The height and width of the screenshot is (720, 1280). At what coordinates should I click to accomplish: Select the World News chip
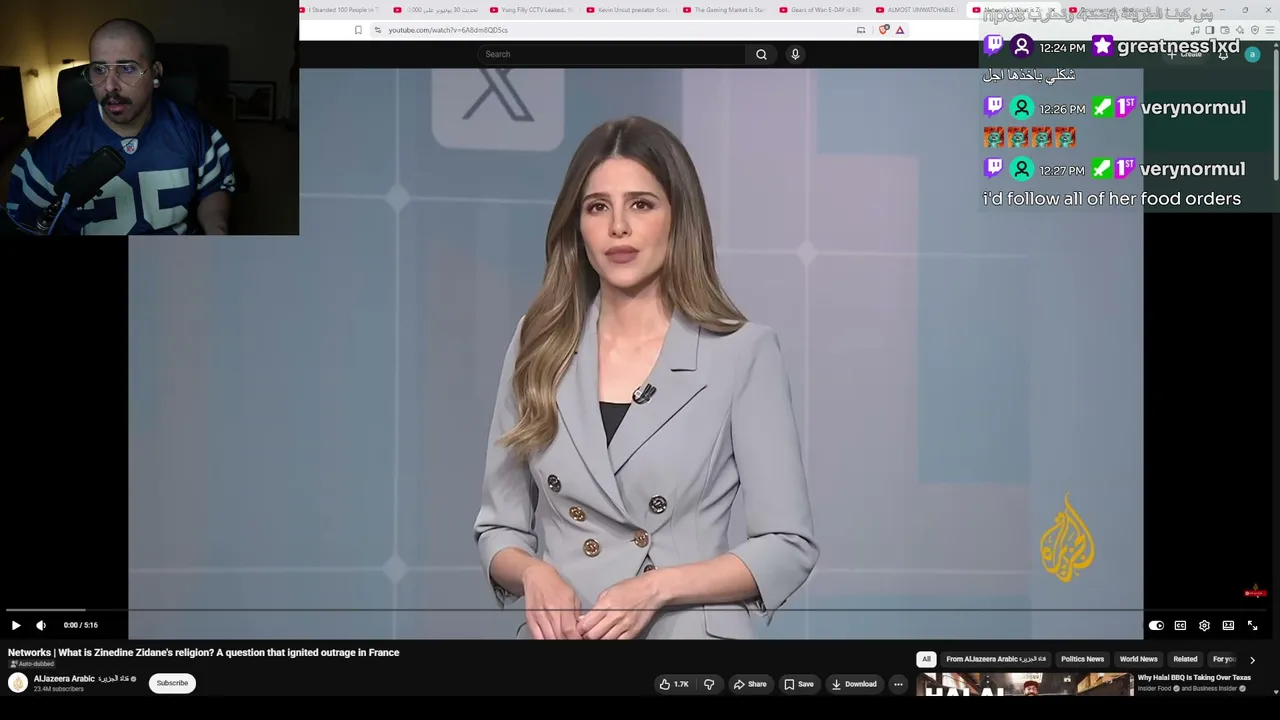[x=1138, y=659]
